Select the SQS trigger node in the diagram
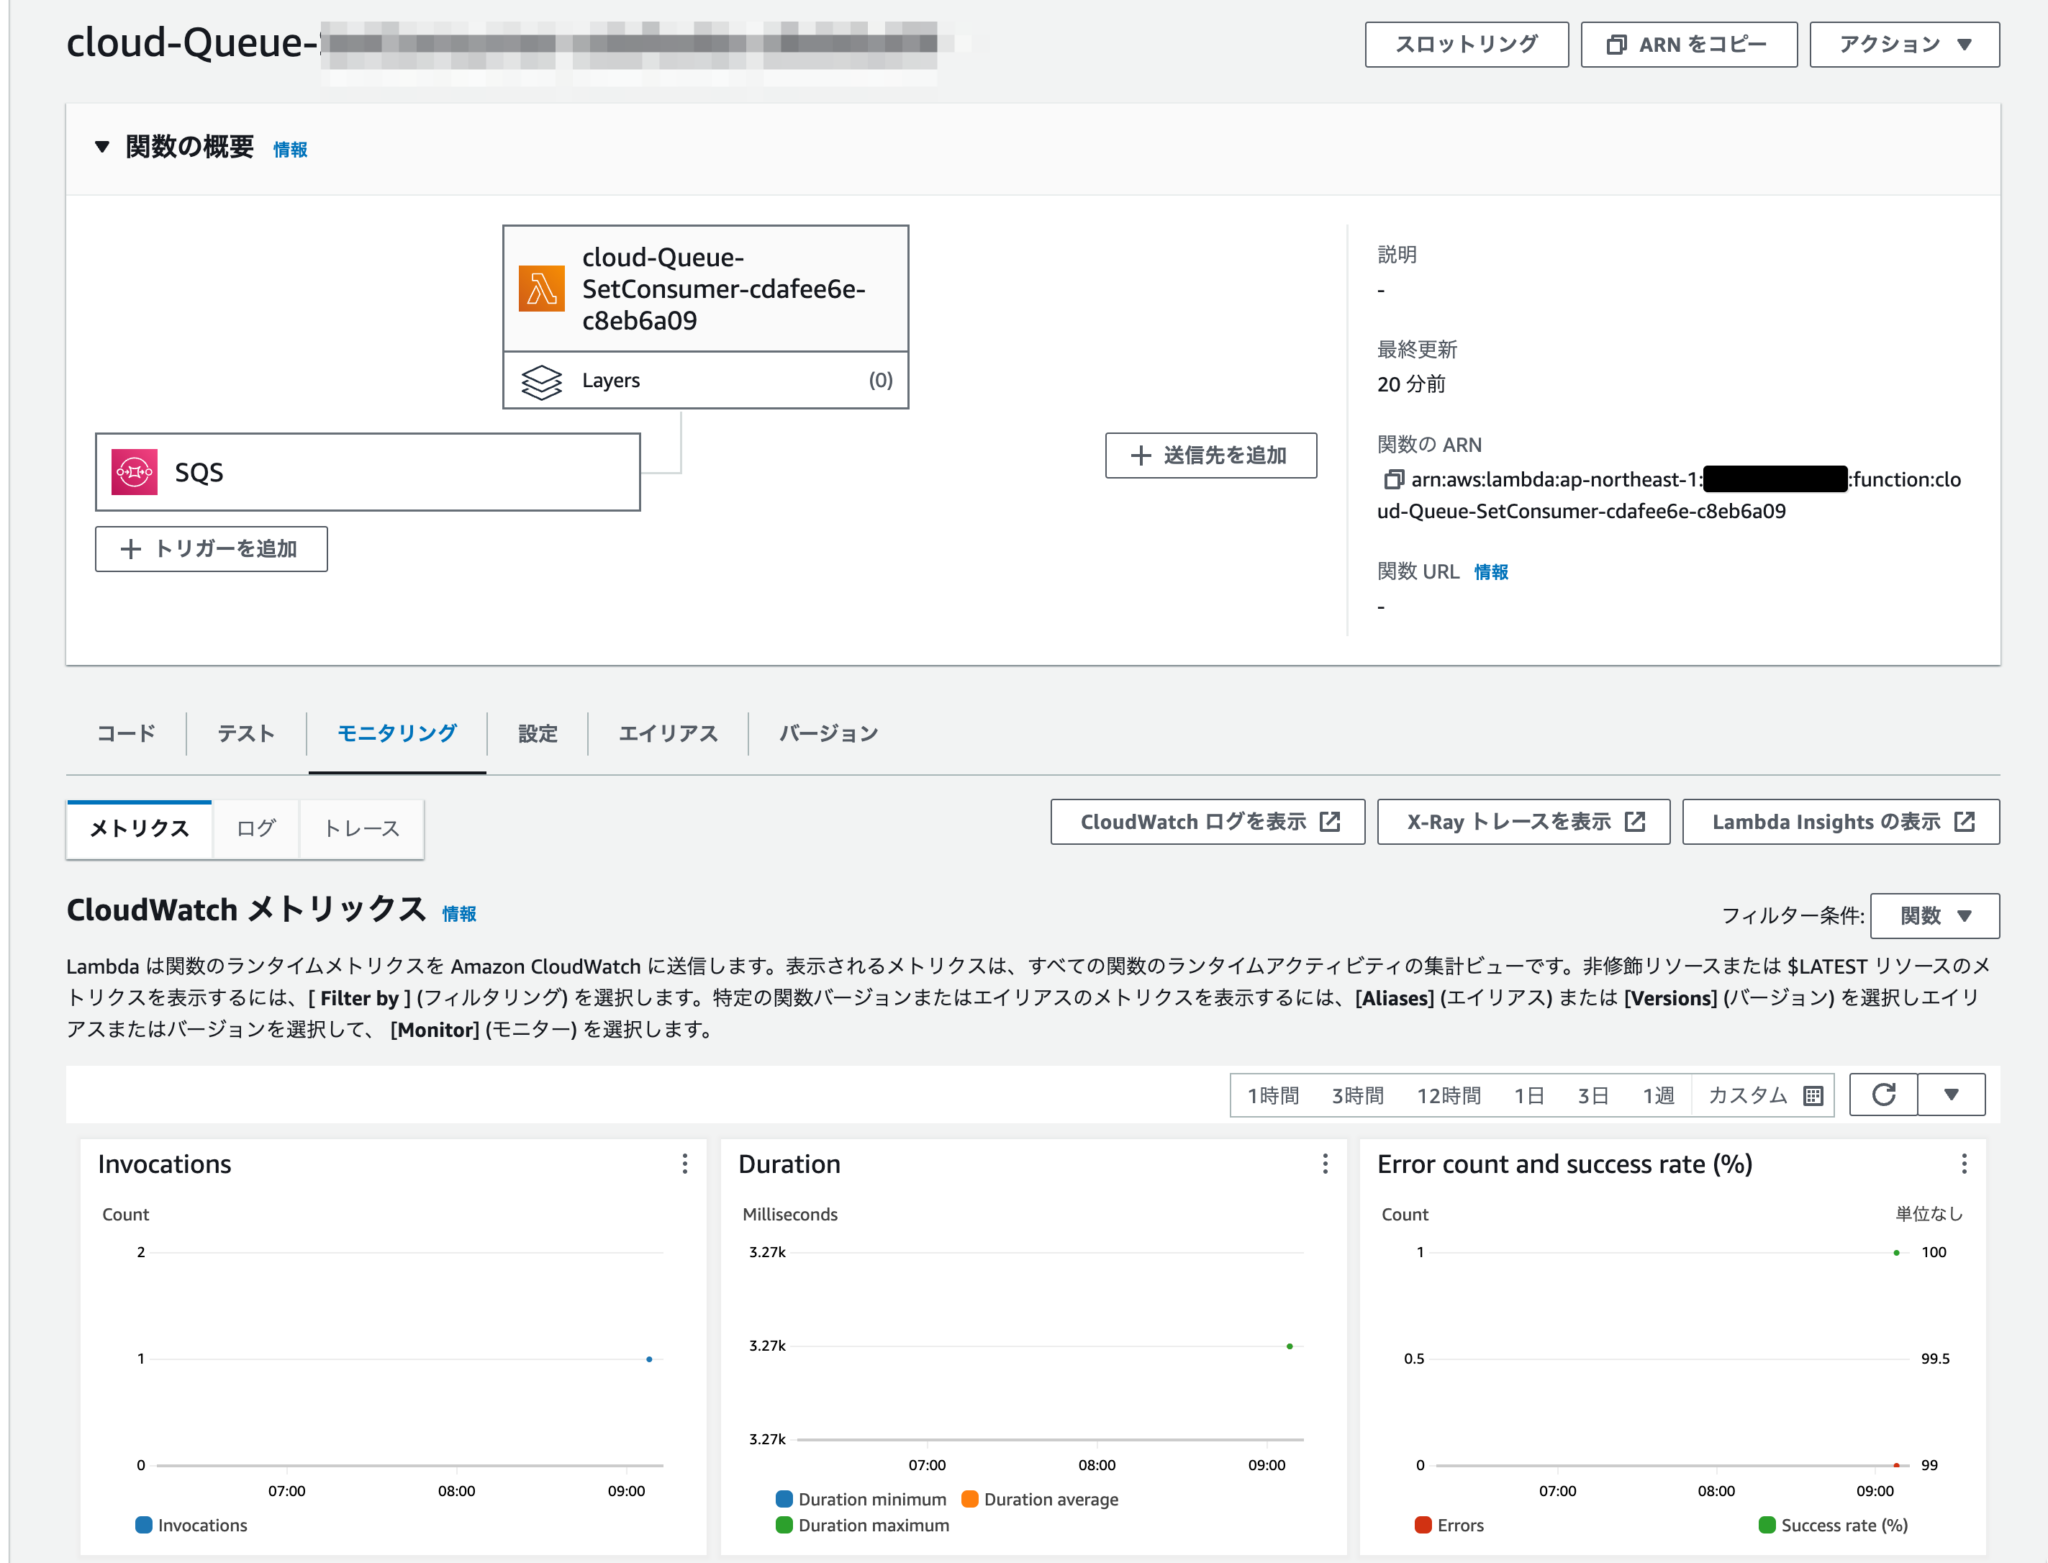The width and height of the screenshot is (2048, 1563). click(367, 471)
